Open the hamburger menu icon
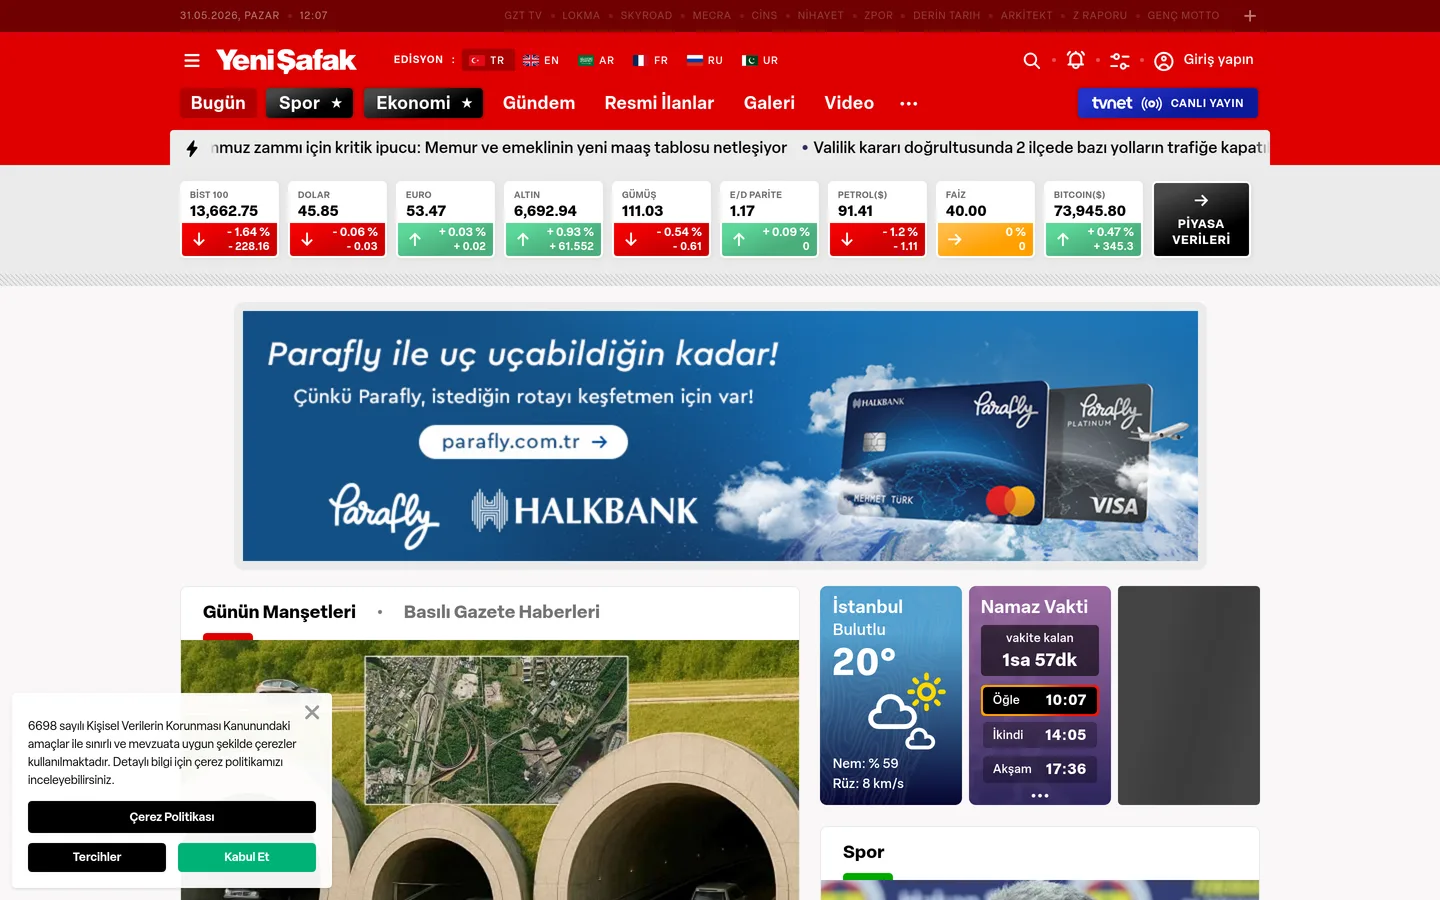1440x900 pixels. pyautogui.click(x=192, y=61)
